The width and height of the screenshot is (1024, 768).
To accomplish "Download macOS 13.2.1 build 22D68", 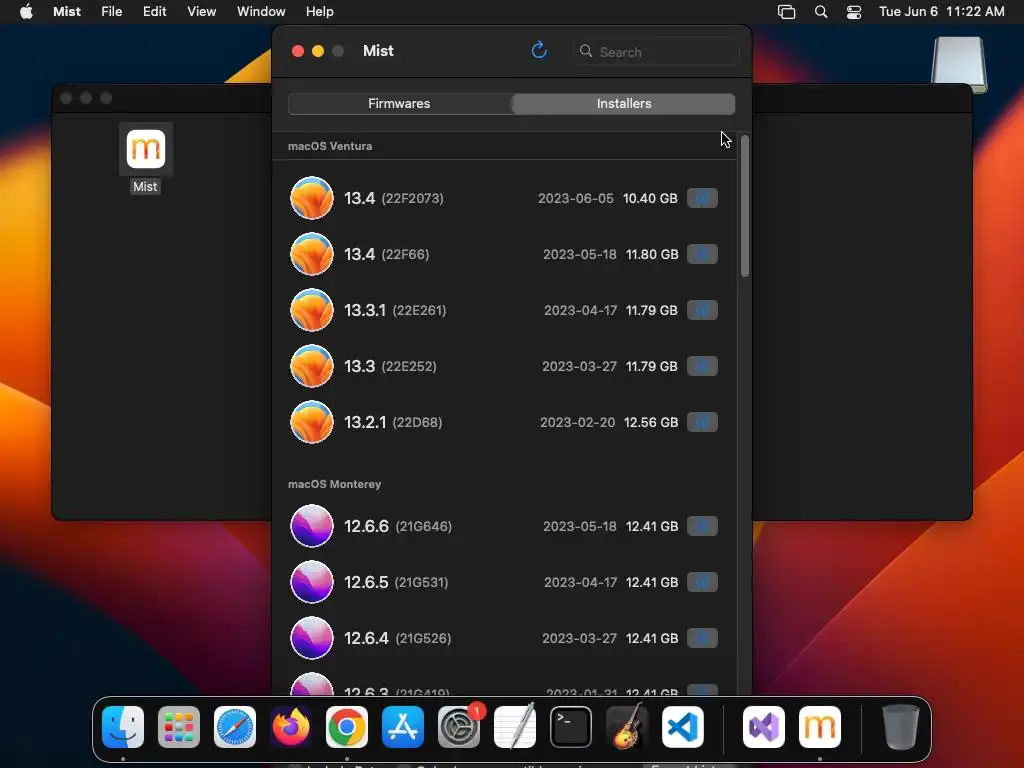I will pyautogui.click(x=702, y=422).
